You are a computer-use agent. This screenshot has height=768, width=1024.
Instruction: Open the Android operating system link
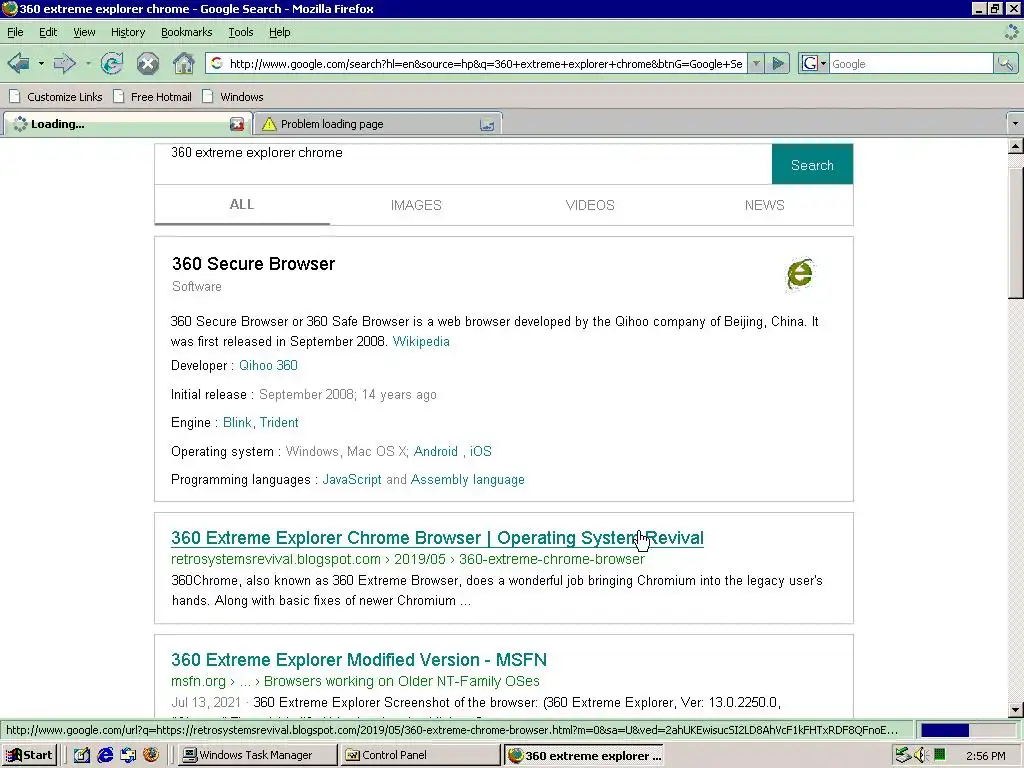pyautogui.click(x=436, y=451)
